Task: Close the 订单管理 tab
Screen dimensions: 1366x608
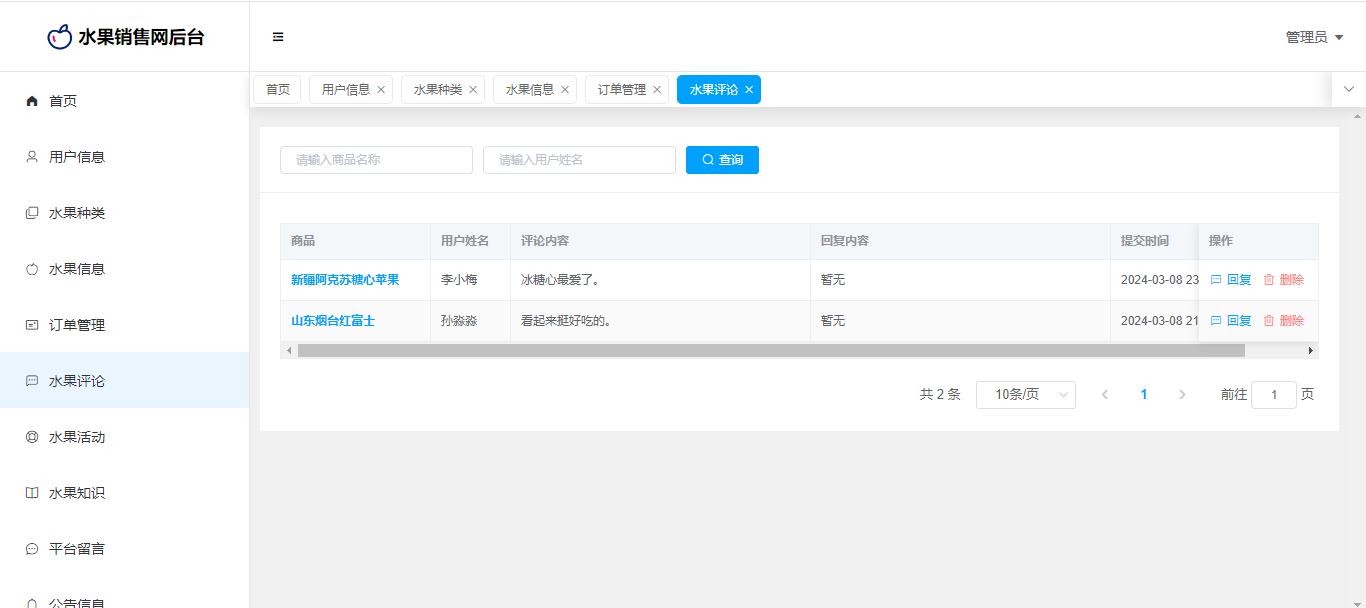Action: [x=657, y=90]
